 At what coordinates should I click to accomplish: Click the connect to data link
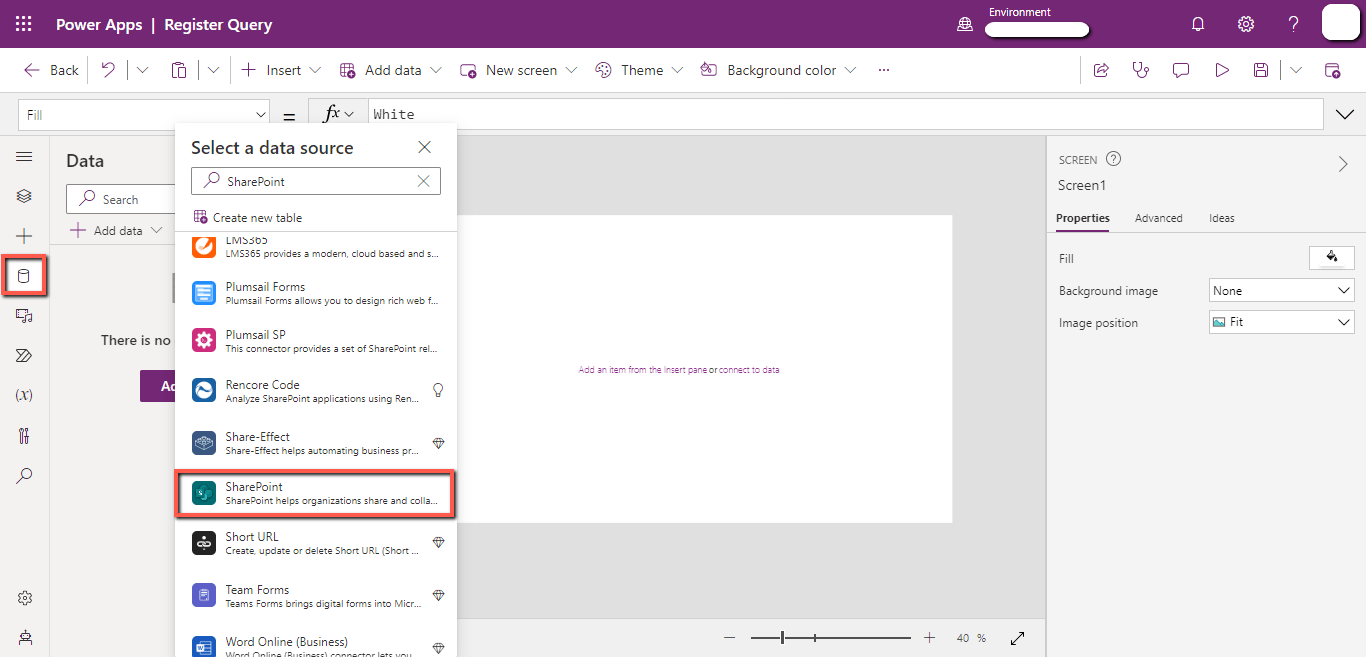pos(749,370)
